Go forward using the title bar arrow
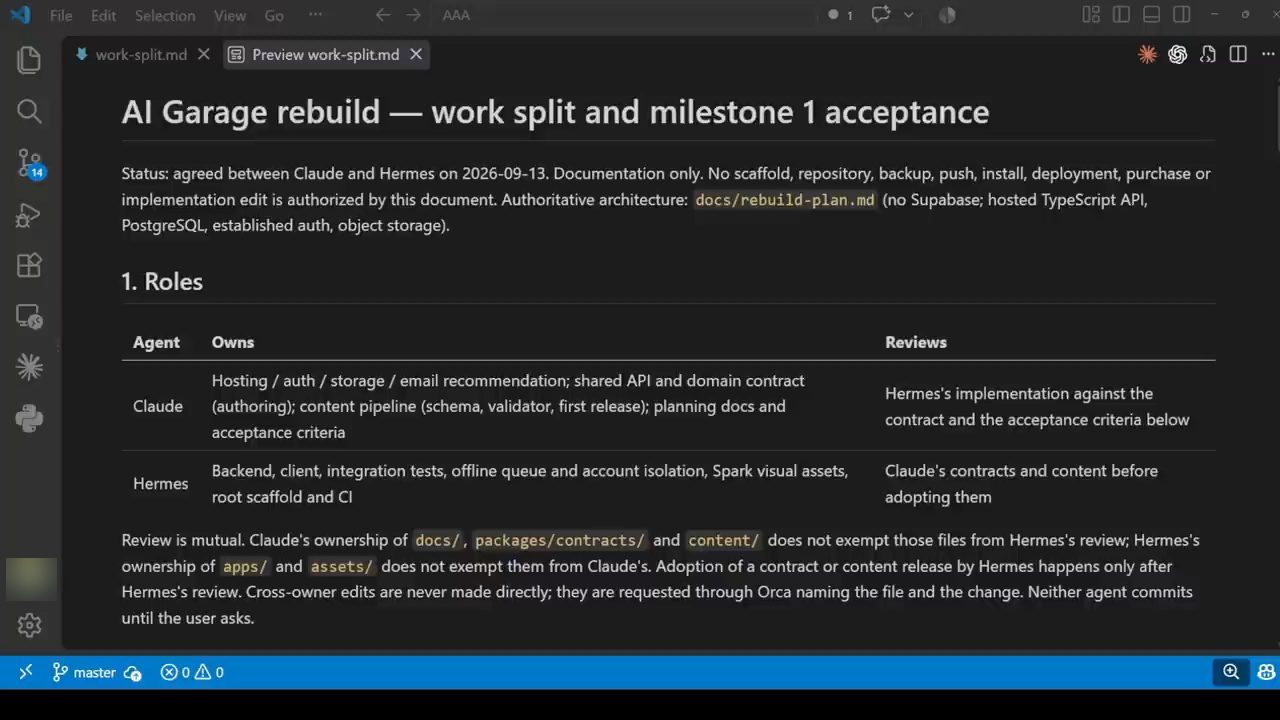This screenshot has width=1280, height=720. [414, 15]
